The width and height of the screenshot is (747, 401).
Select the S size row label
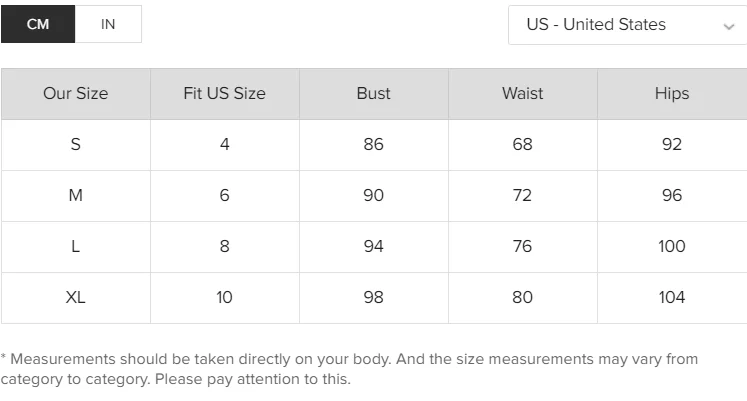pos(76,145)
